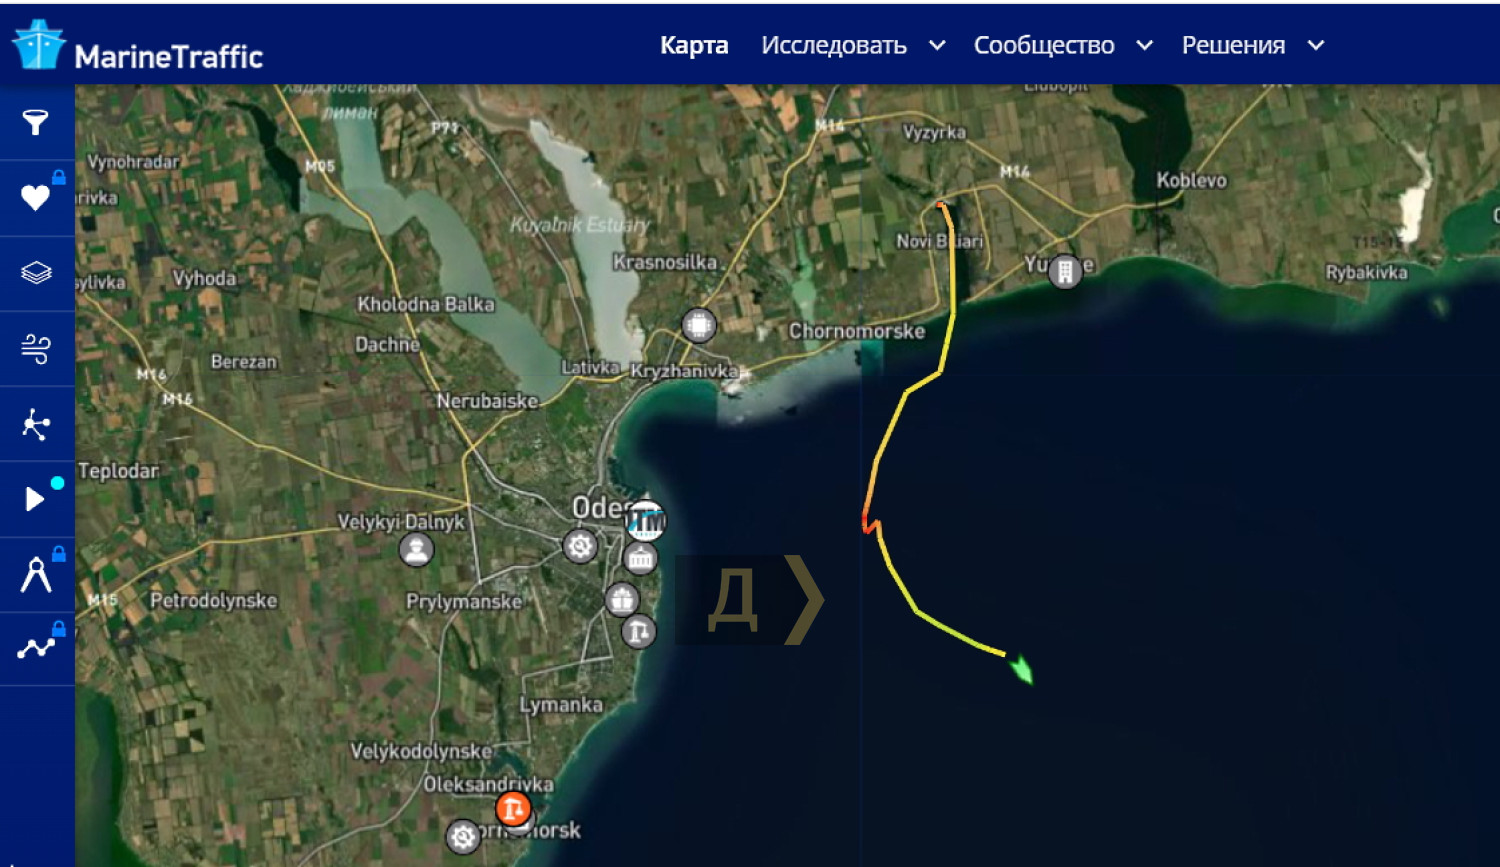The height and width of the screenshot is (867, 1500).
Task: Click the person marker near Velykyi Dalnyk
Action: tap(416, 549)
